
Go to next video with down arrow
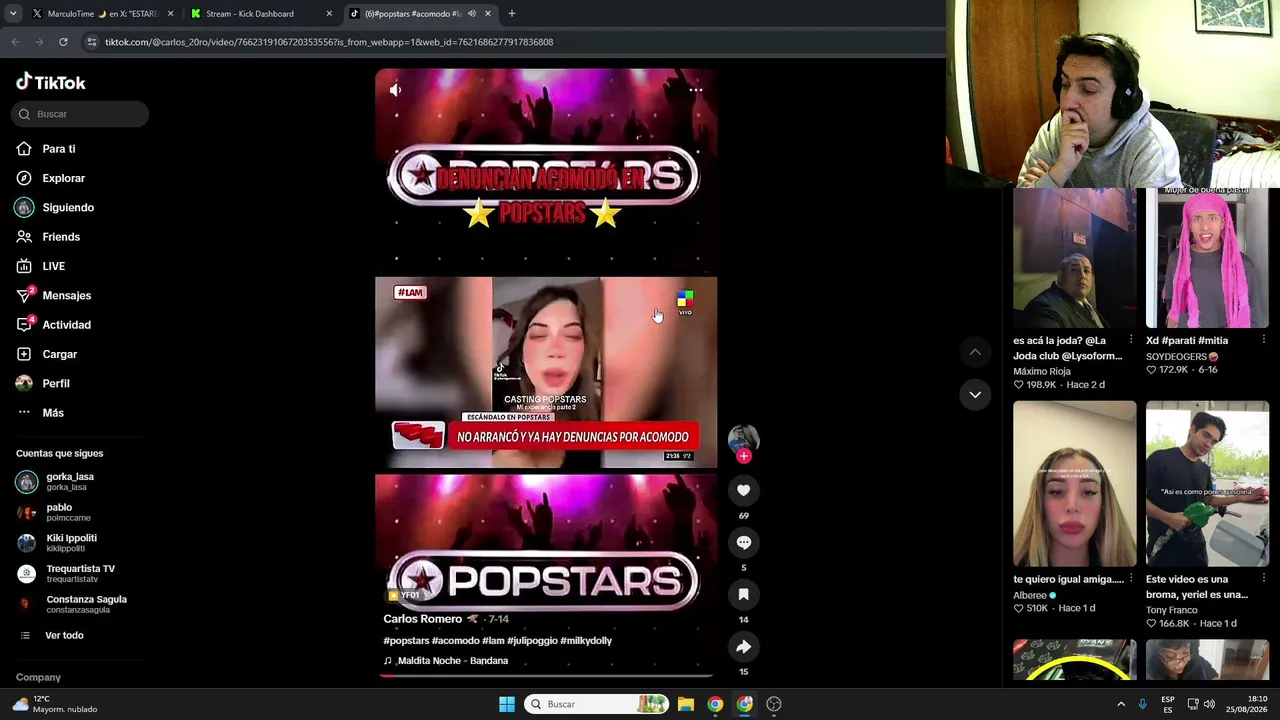click(x=975, y=394)
